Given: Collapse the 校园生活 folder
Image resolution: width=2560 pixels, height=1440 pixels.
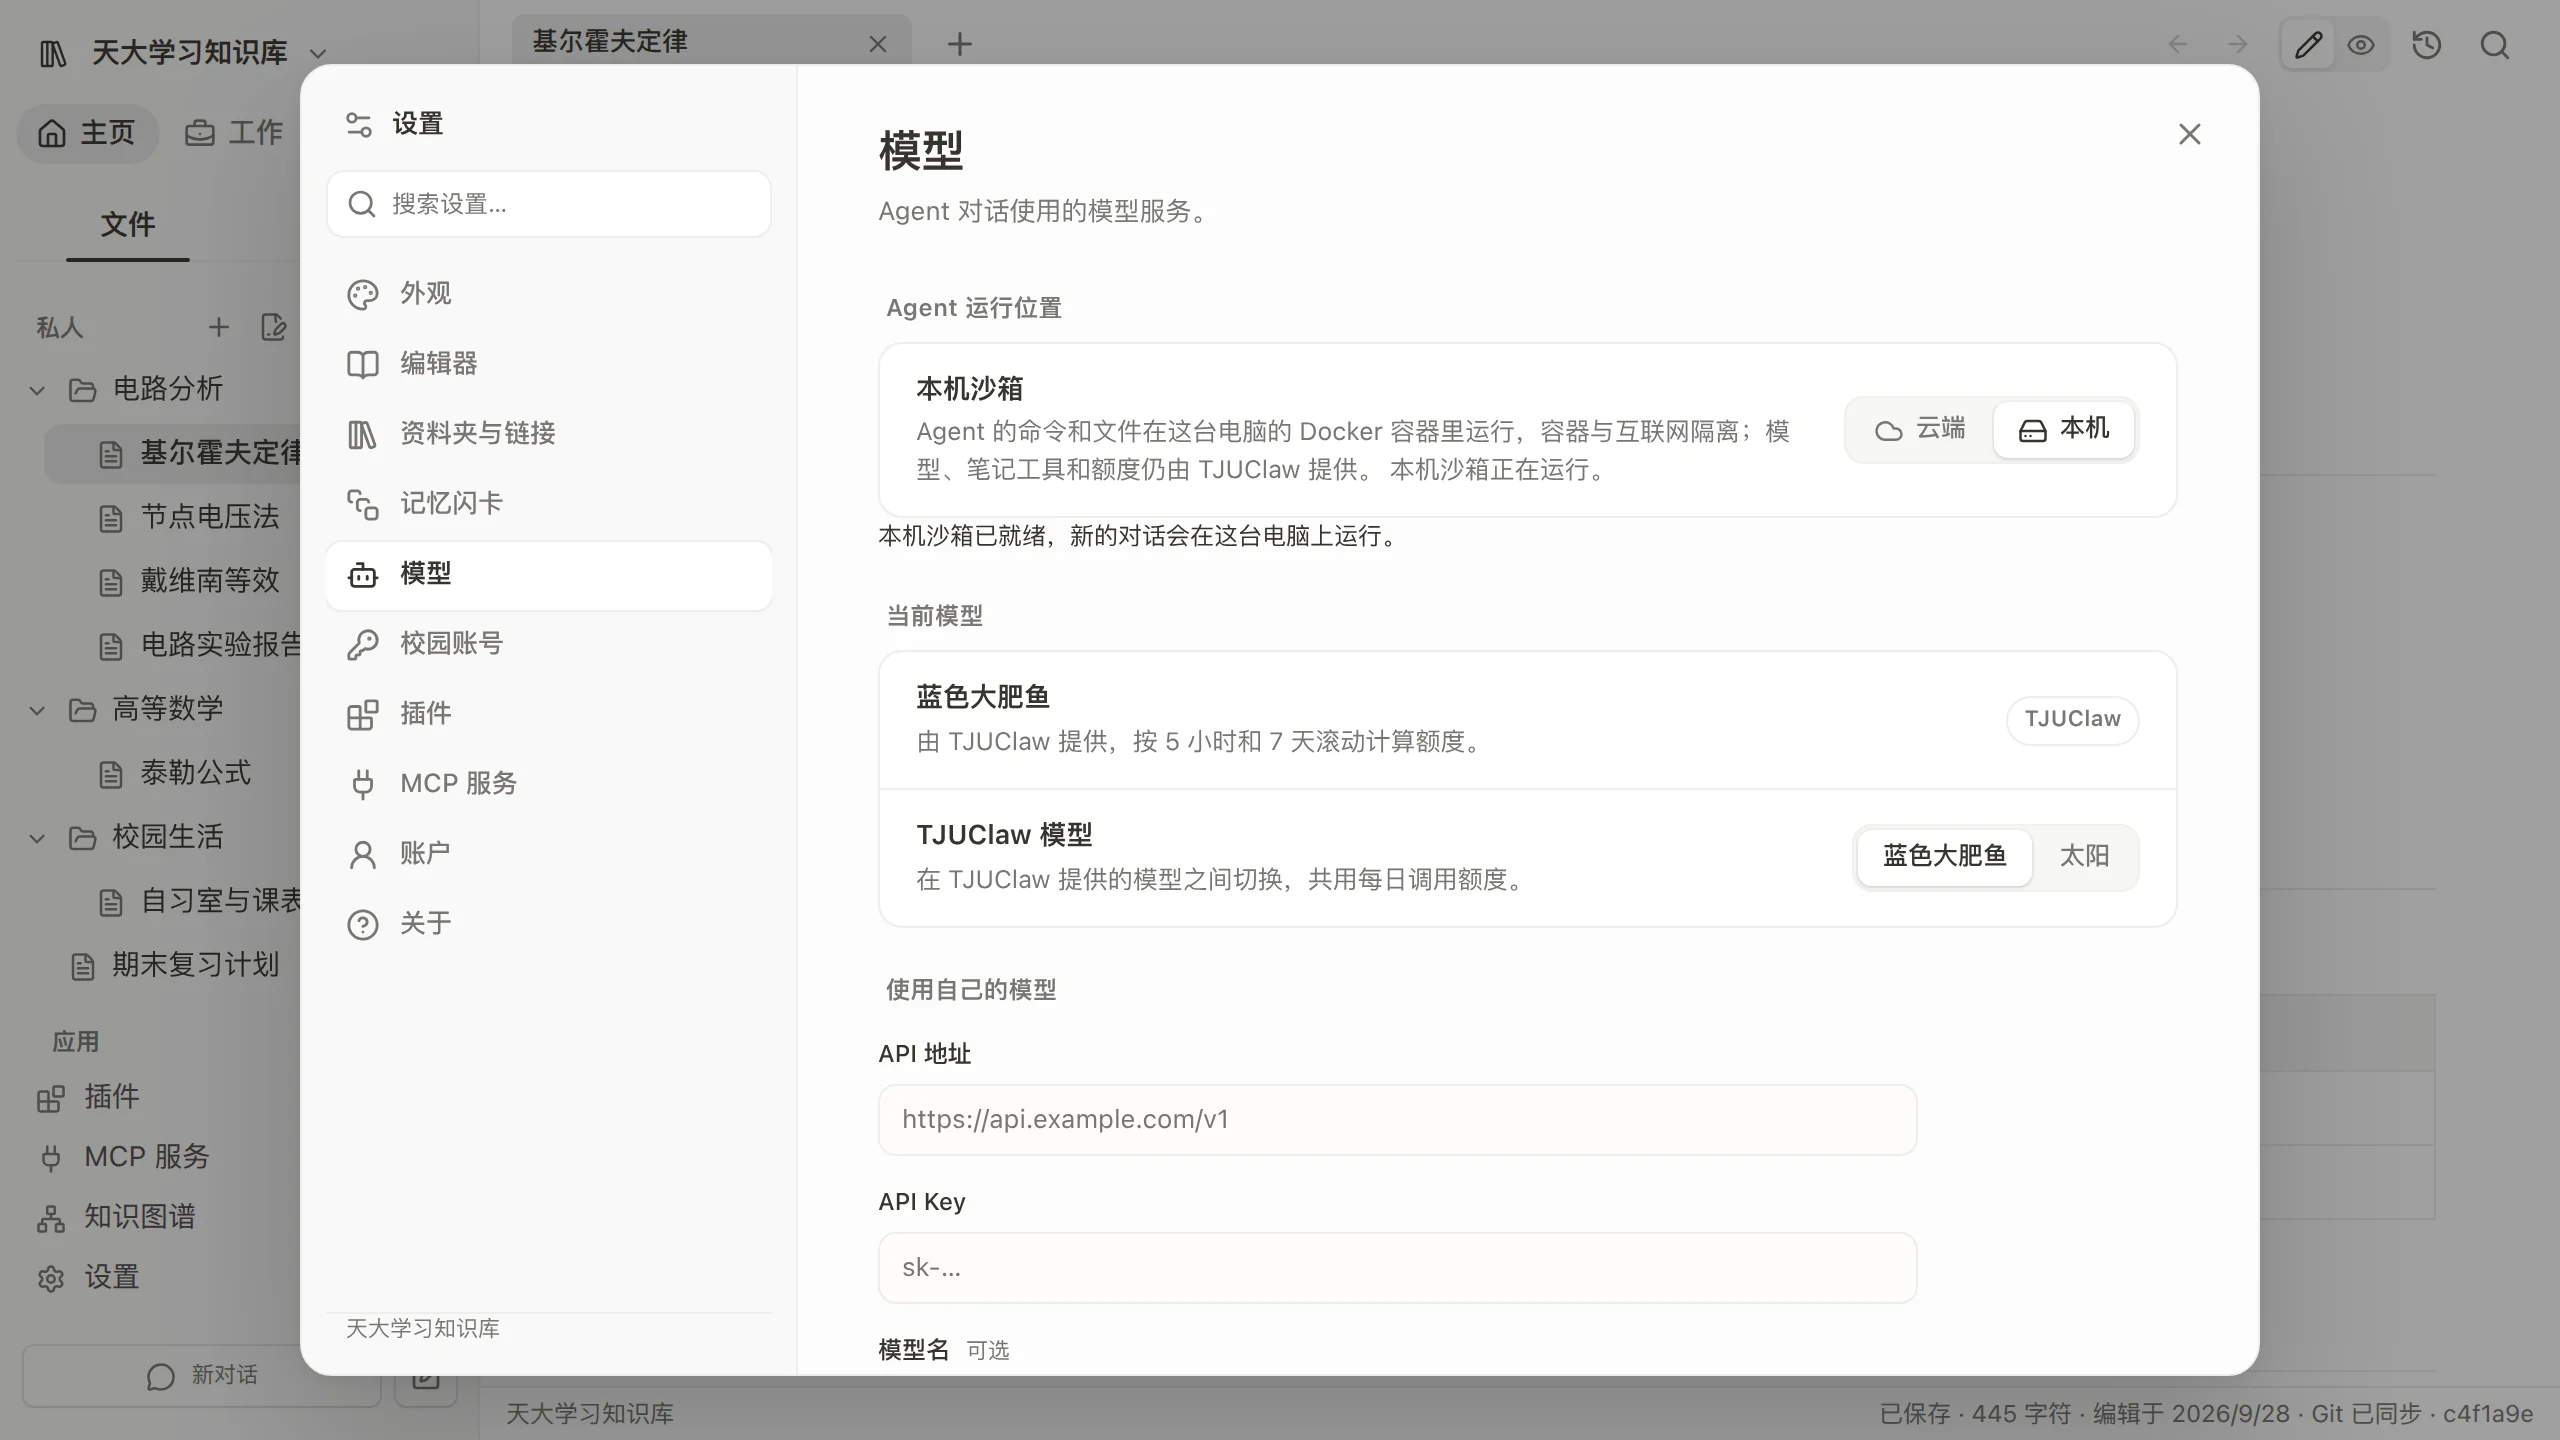Looking at the screenshot, I should point(37,838).
